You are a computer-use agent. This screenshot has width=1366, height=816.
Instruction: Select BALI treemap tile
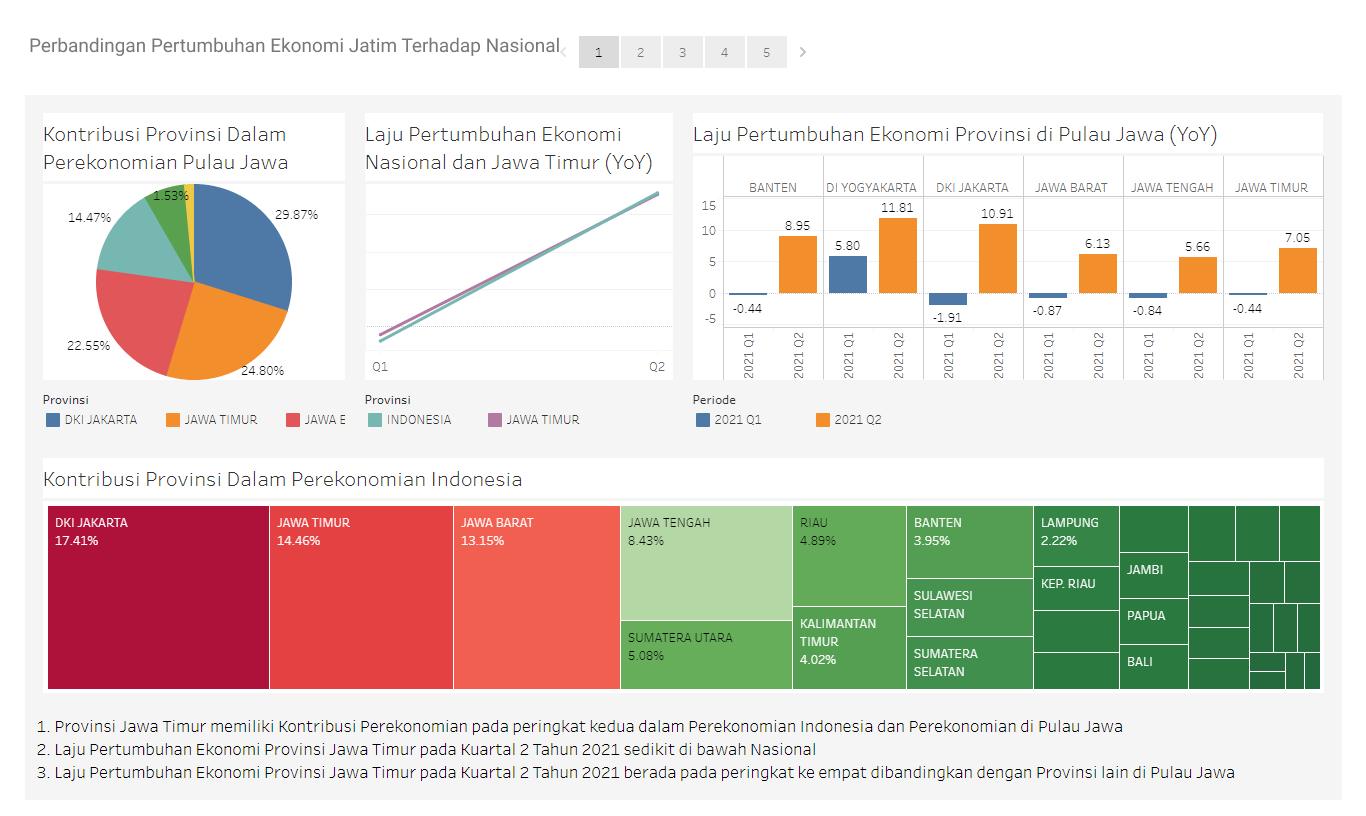tap(1154, 667)
